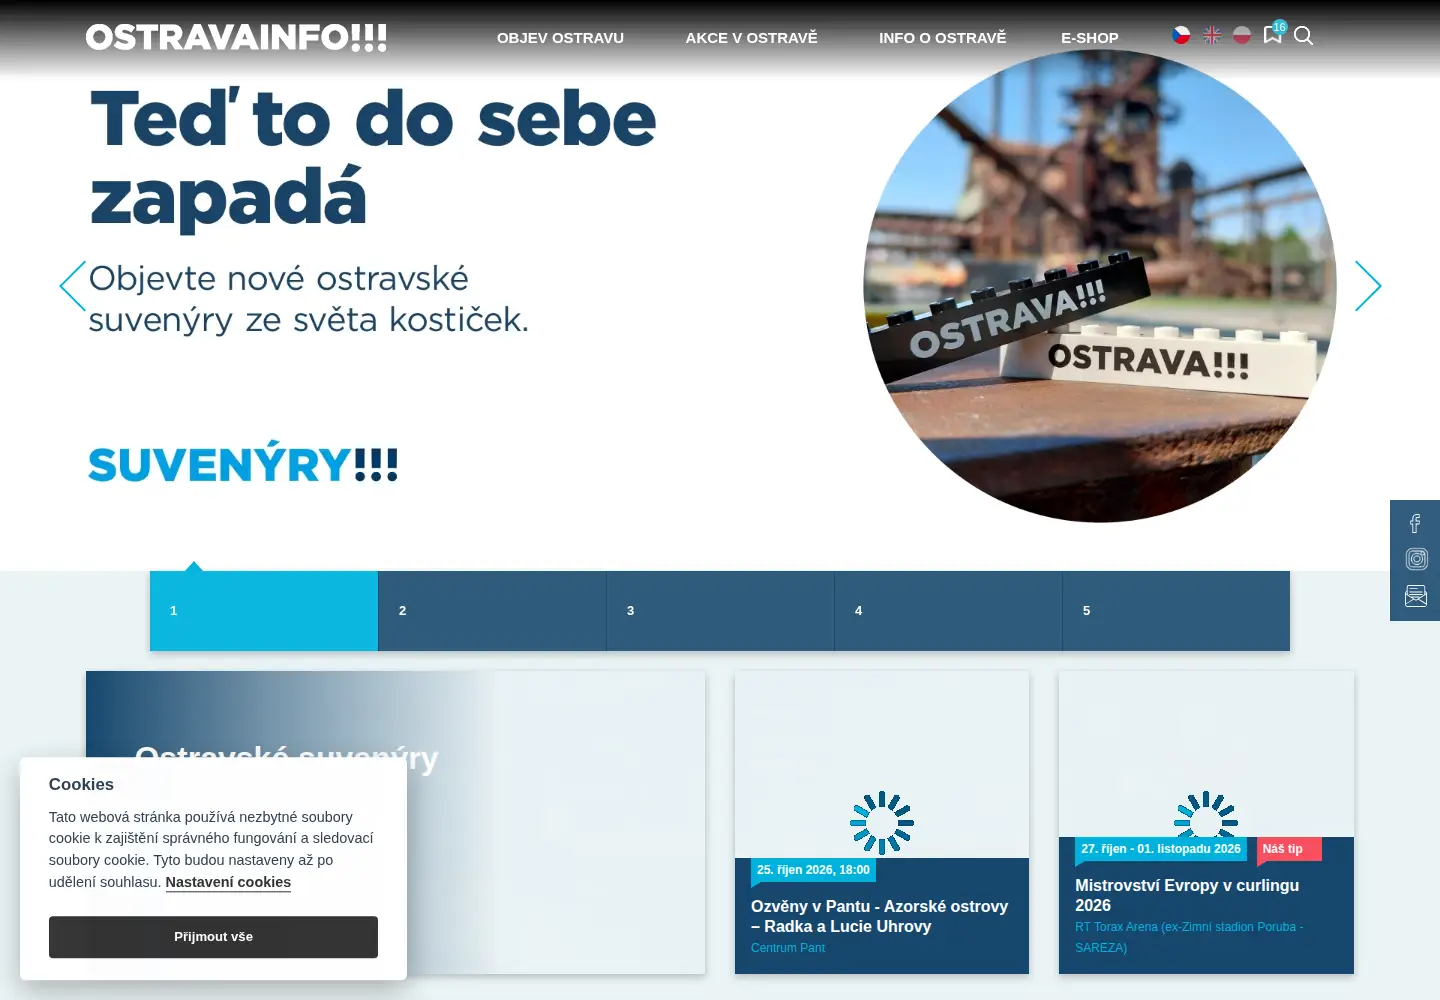Select slide tab 5
Viewport: 1440px width, 1000px height.
[x=1176, y=611]
